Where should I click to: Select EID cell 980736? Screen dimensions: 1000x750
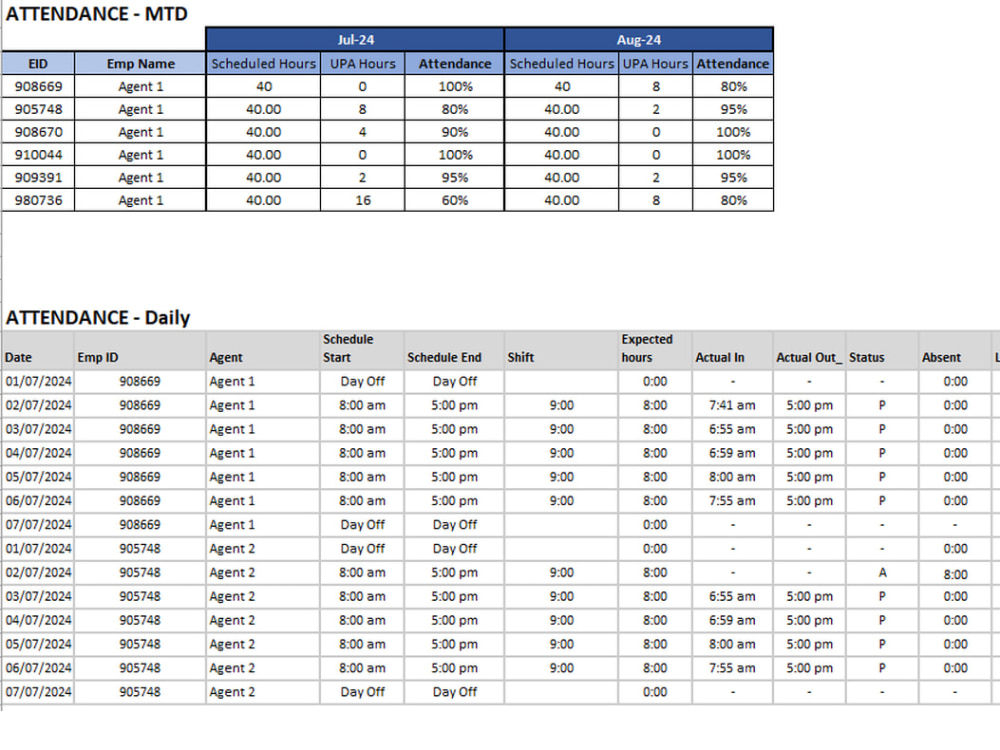point(38,200)
